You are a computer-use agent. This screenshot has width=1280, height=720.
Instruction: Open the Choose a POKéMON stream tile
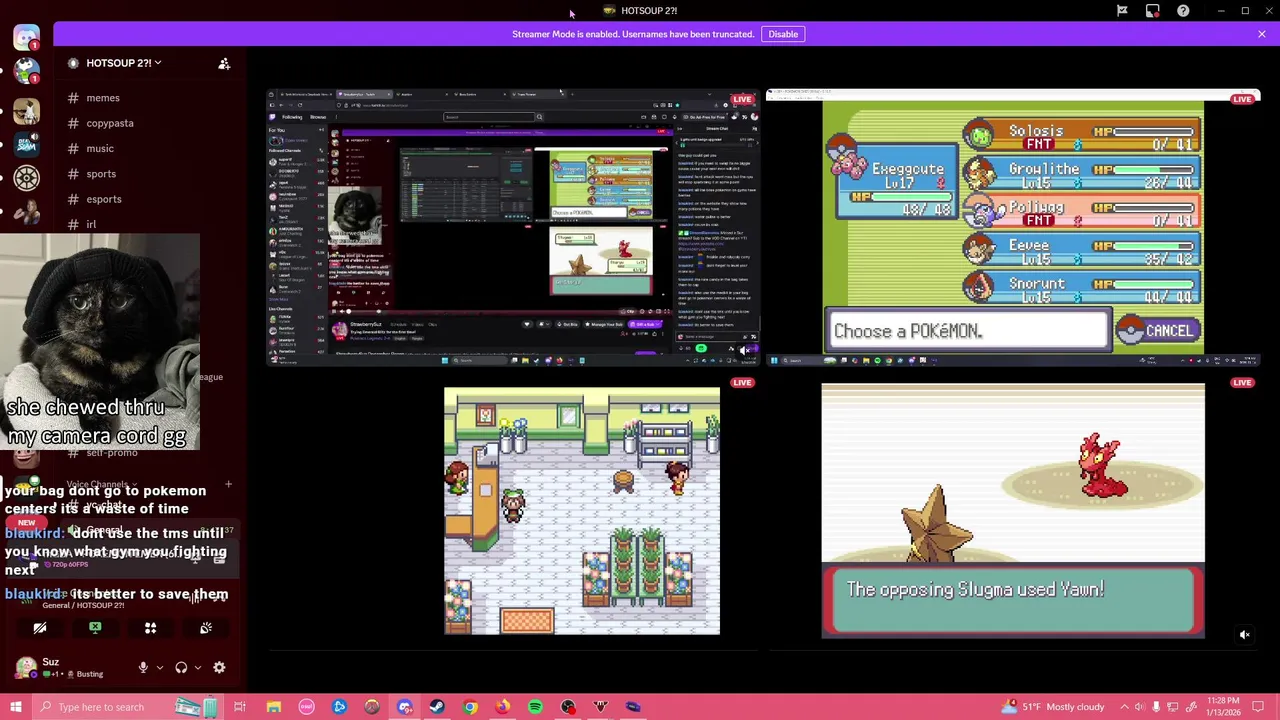tap(1013, 227)
